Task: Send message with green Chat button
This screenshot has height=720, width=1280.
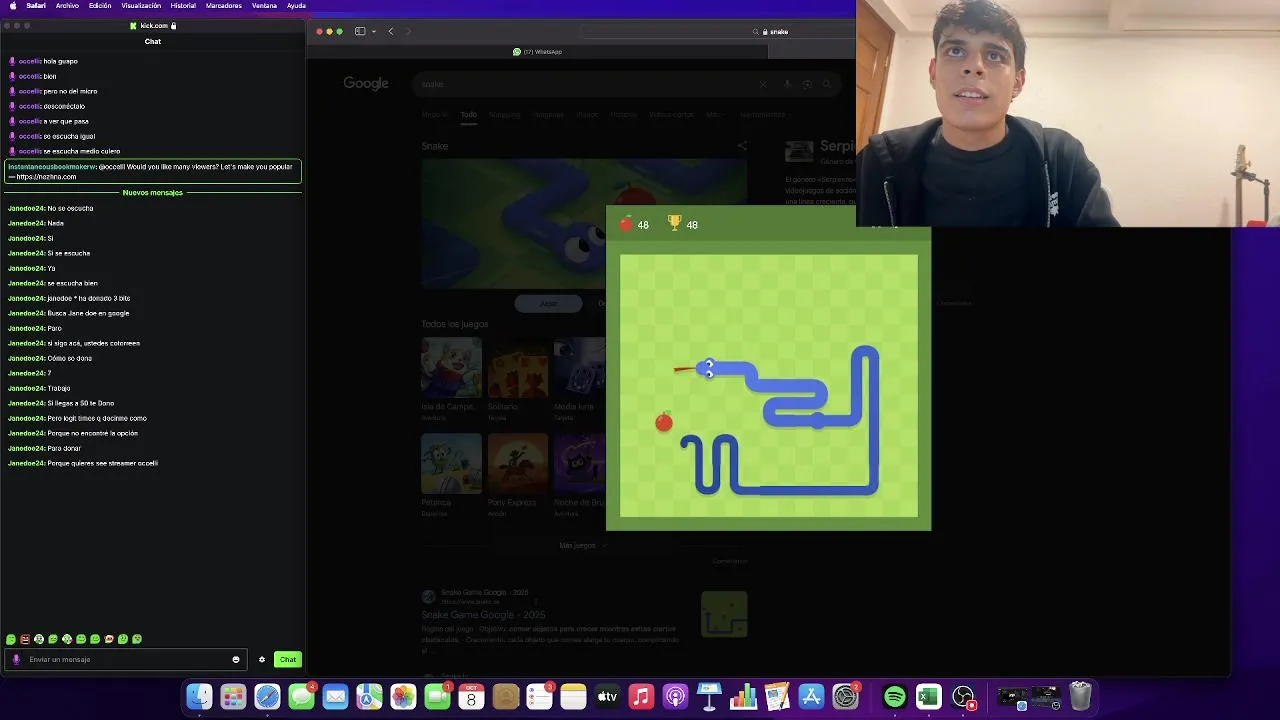Action: pos(288,659)
